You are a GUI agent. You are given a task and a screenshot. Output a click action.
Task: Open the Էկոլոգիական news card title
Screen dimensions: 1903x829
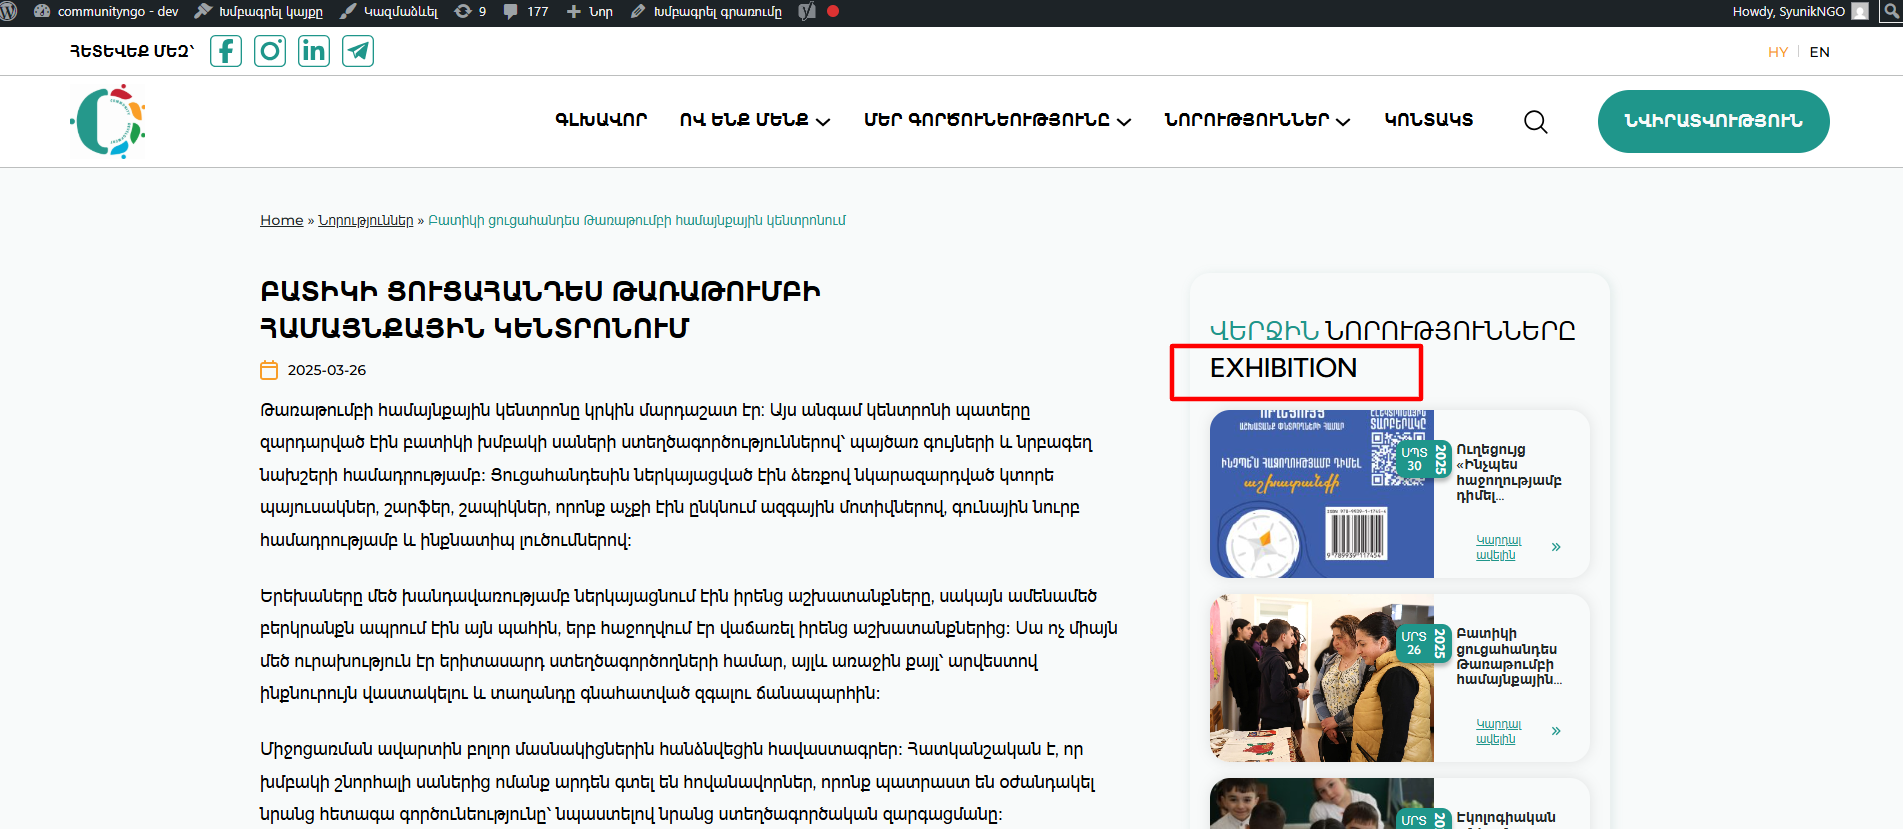[x=1506, y=818]
